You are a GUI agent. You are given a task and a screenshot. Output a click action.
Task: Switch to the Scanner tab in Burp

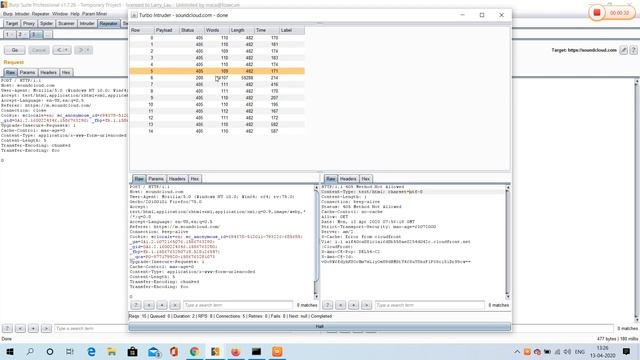[x=66, y=24]
